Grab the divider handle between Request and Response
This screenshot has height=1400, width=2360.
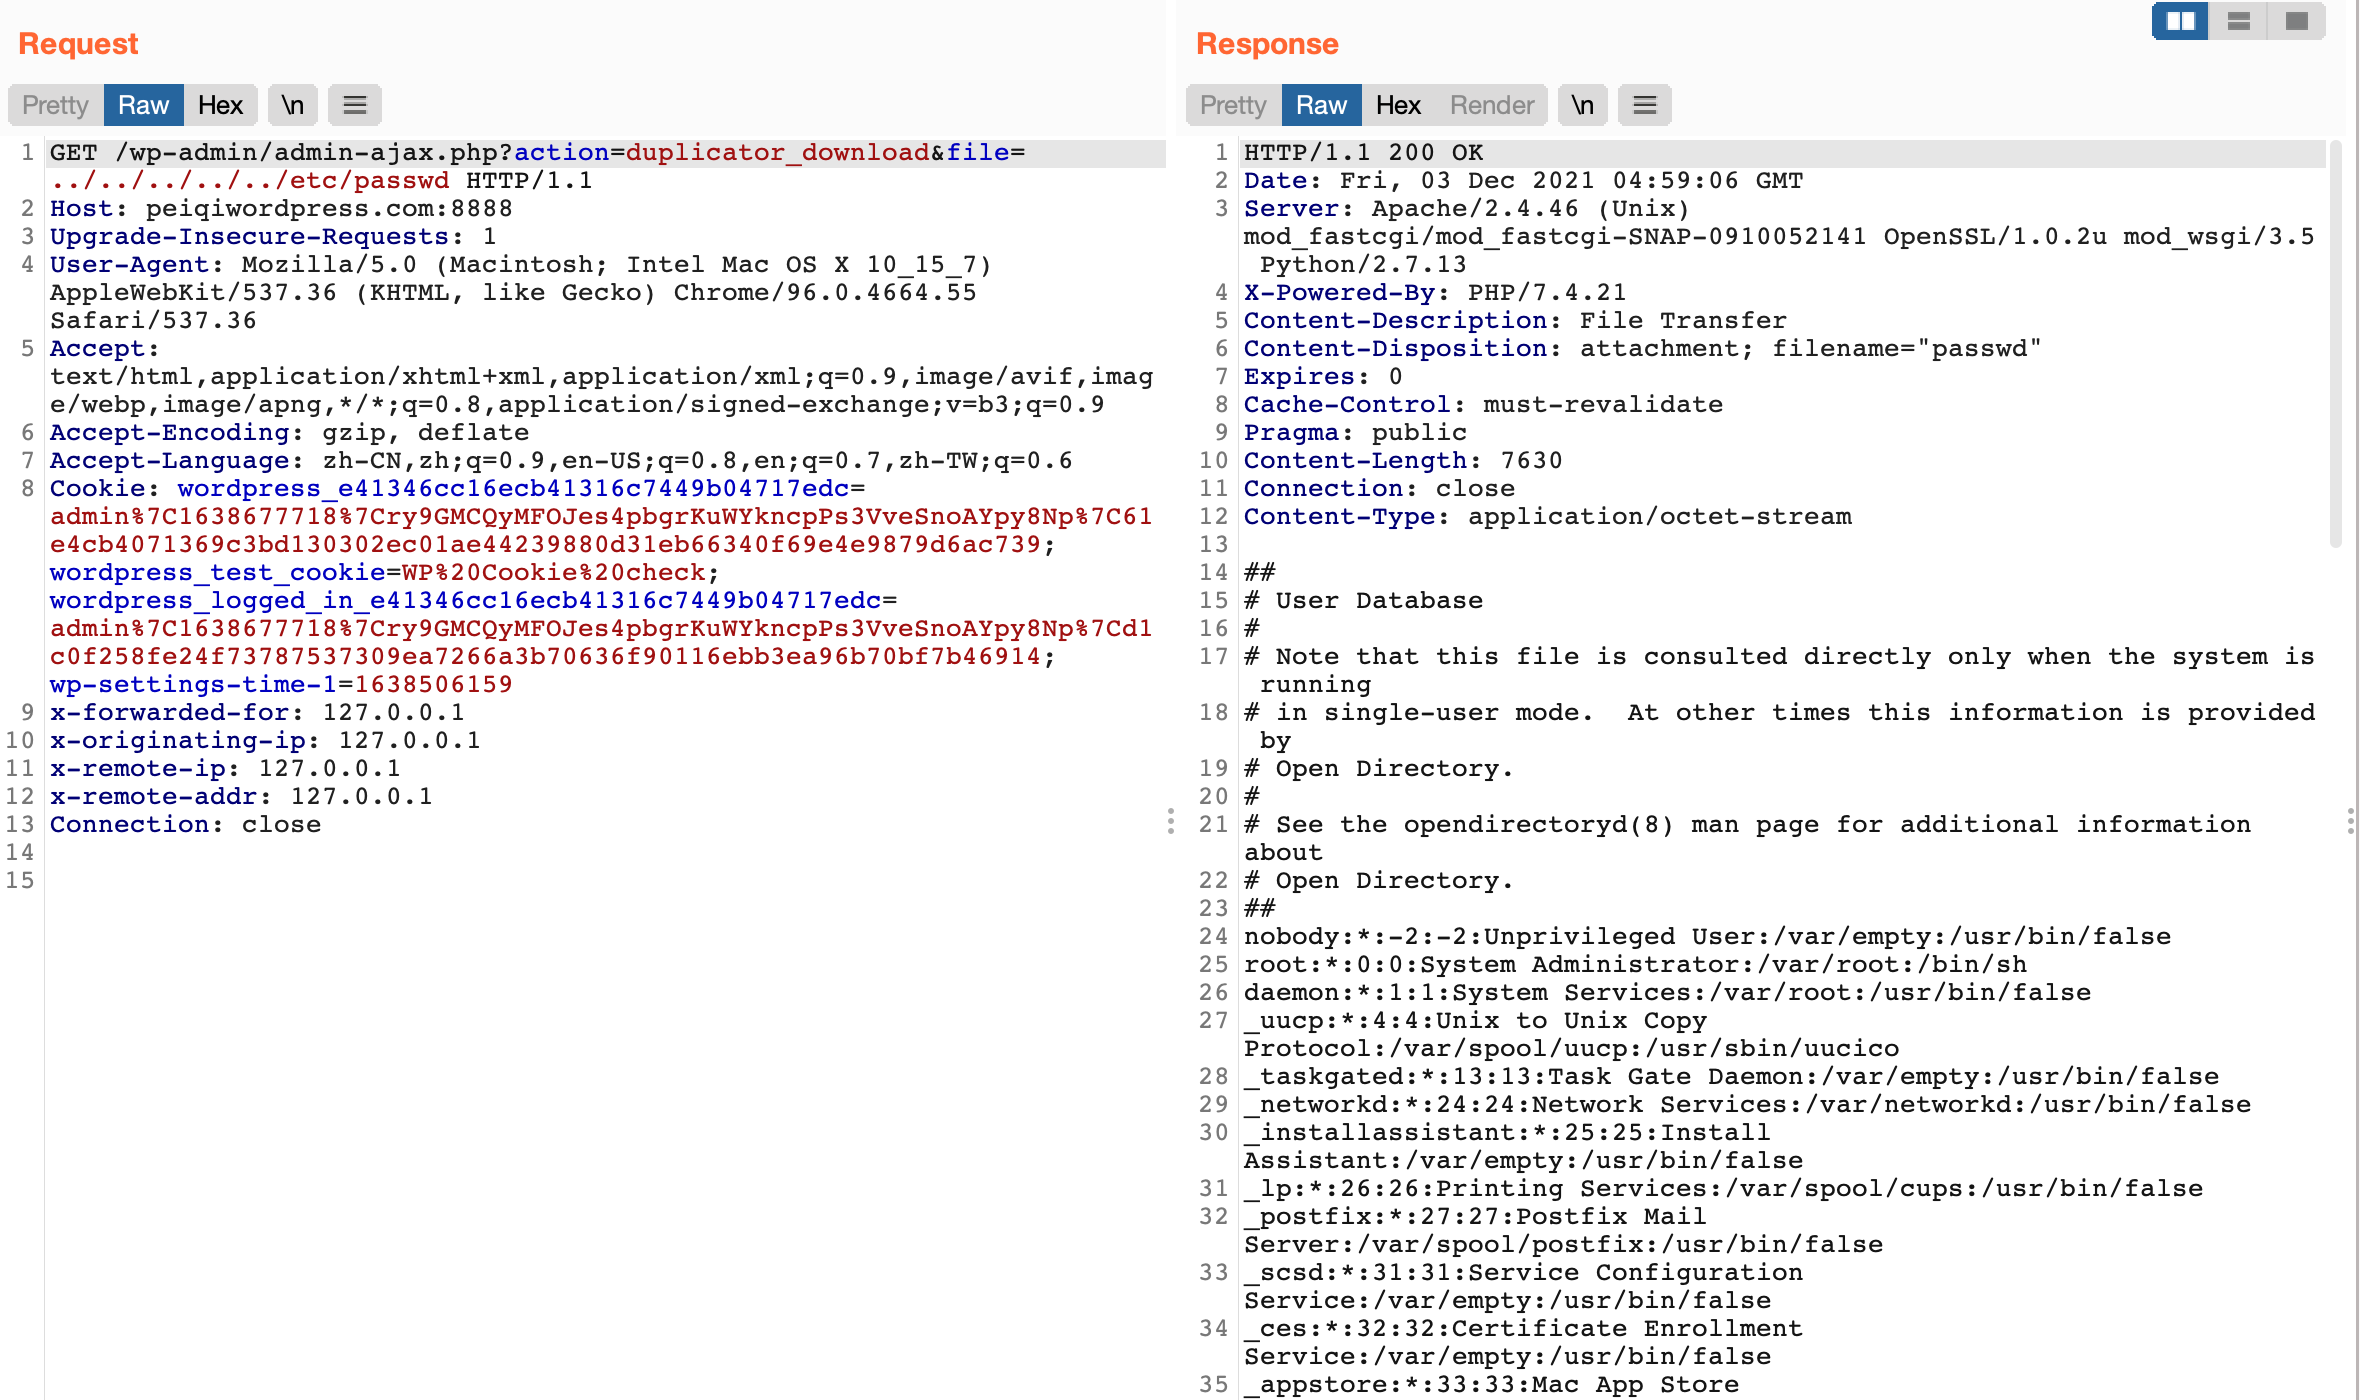(1170, 821)
